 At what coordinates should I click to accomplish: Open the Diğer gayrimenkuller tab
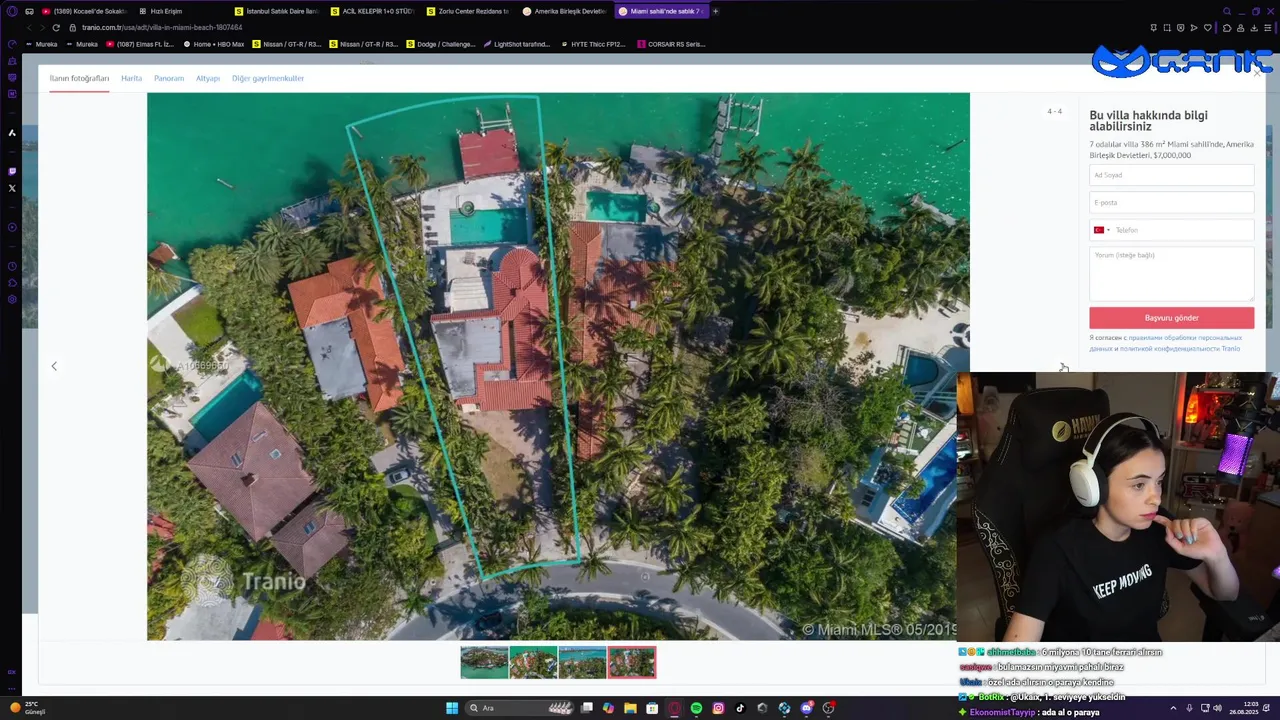tap(268, 78)
